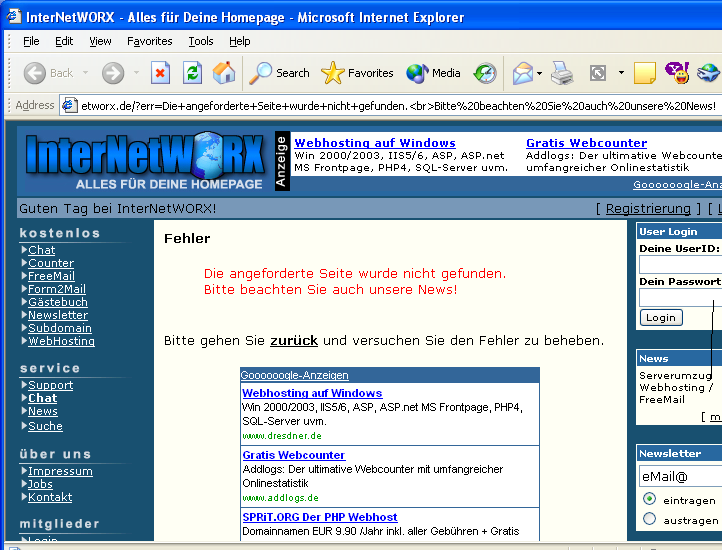The width and height of the screenshot is (722, 550).
Task: Open Media globe toolbar button
Action: pyautogui.click(x=433, y=73)
